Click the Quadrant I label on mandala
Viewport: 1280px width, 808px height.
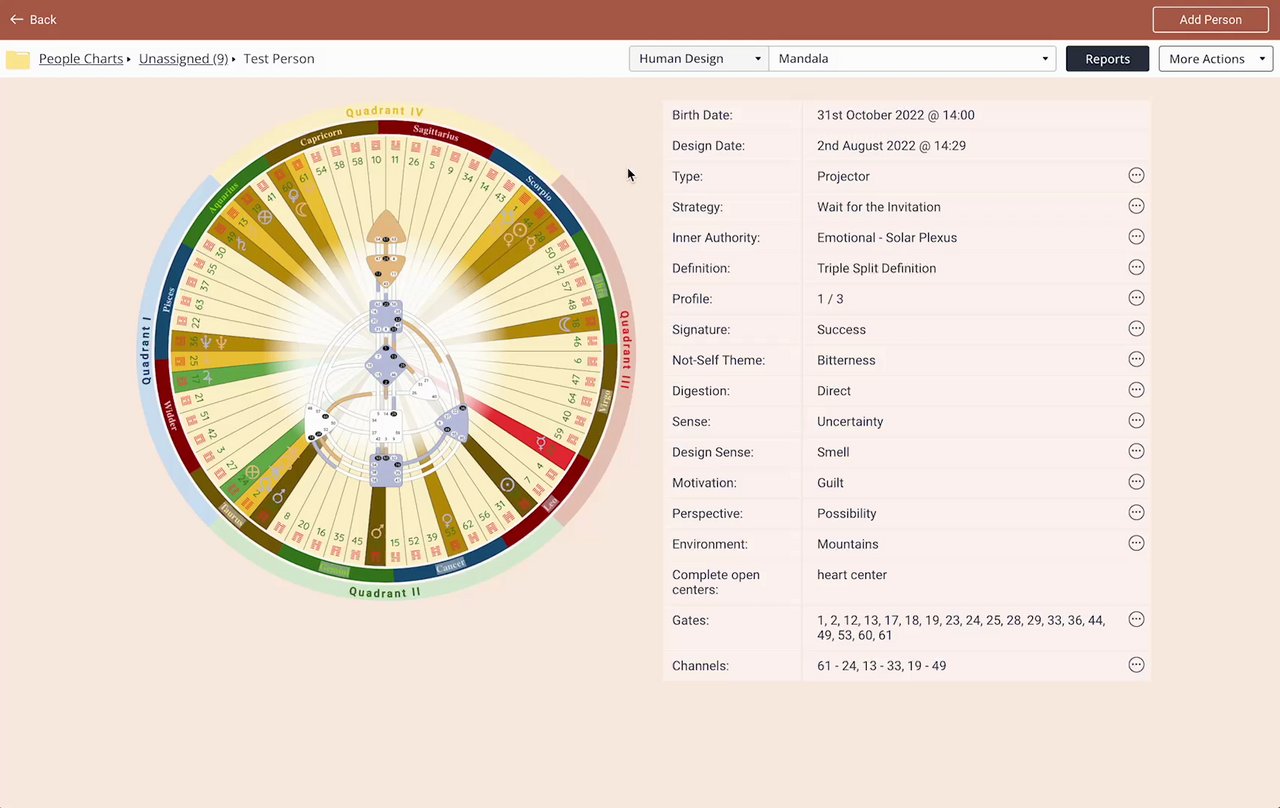tap(147, 349)
